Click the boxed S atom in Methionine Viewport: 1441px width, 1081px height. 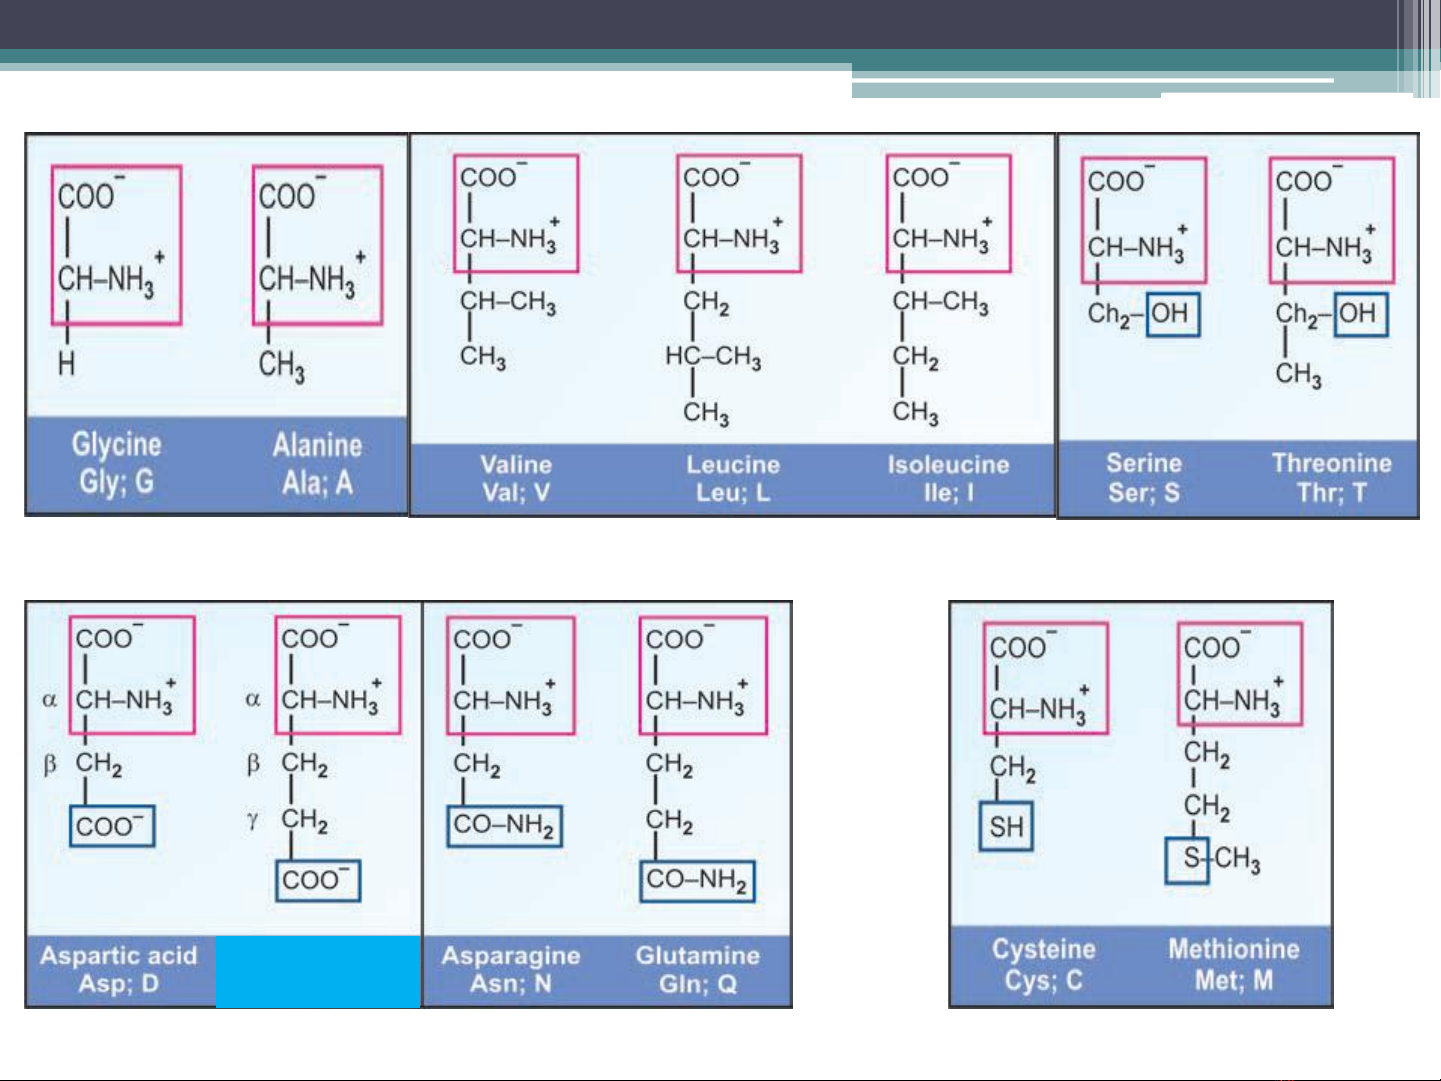point(1188,860)
